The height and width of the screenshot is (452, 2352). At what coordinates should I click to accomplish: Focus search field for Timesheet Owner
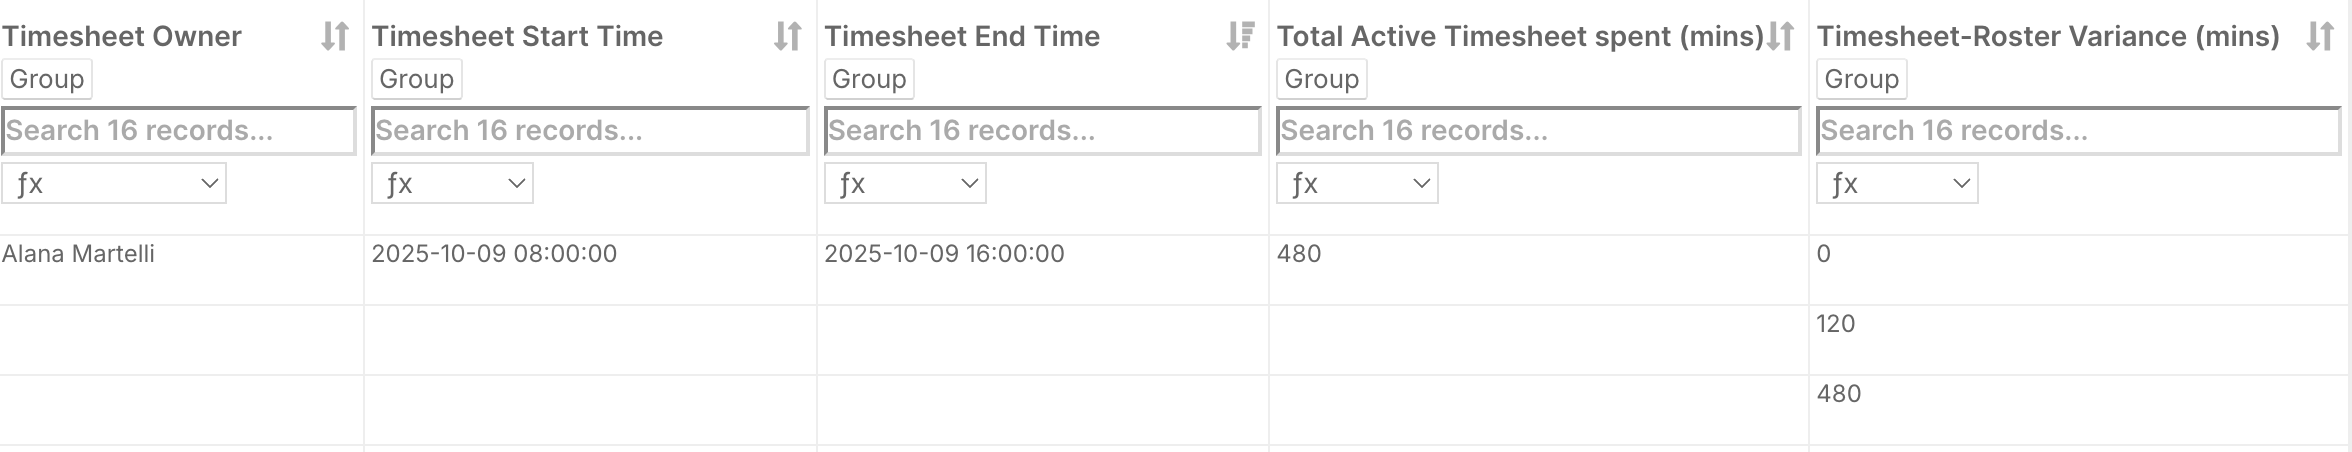(178, 131)
